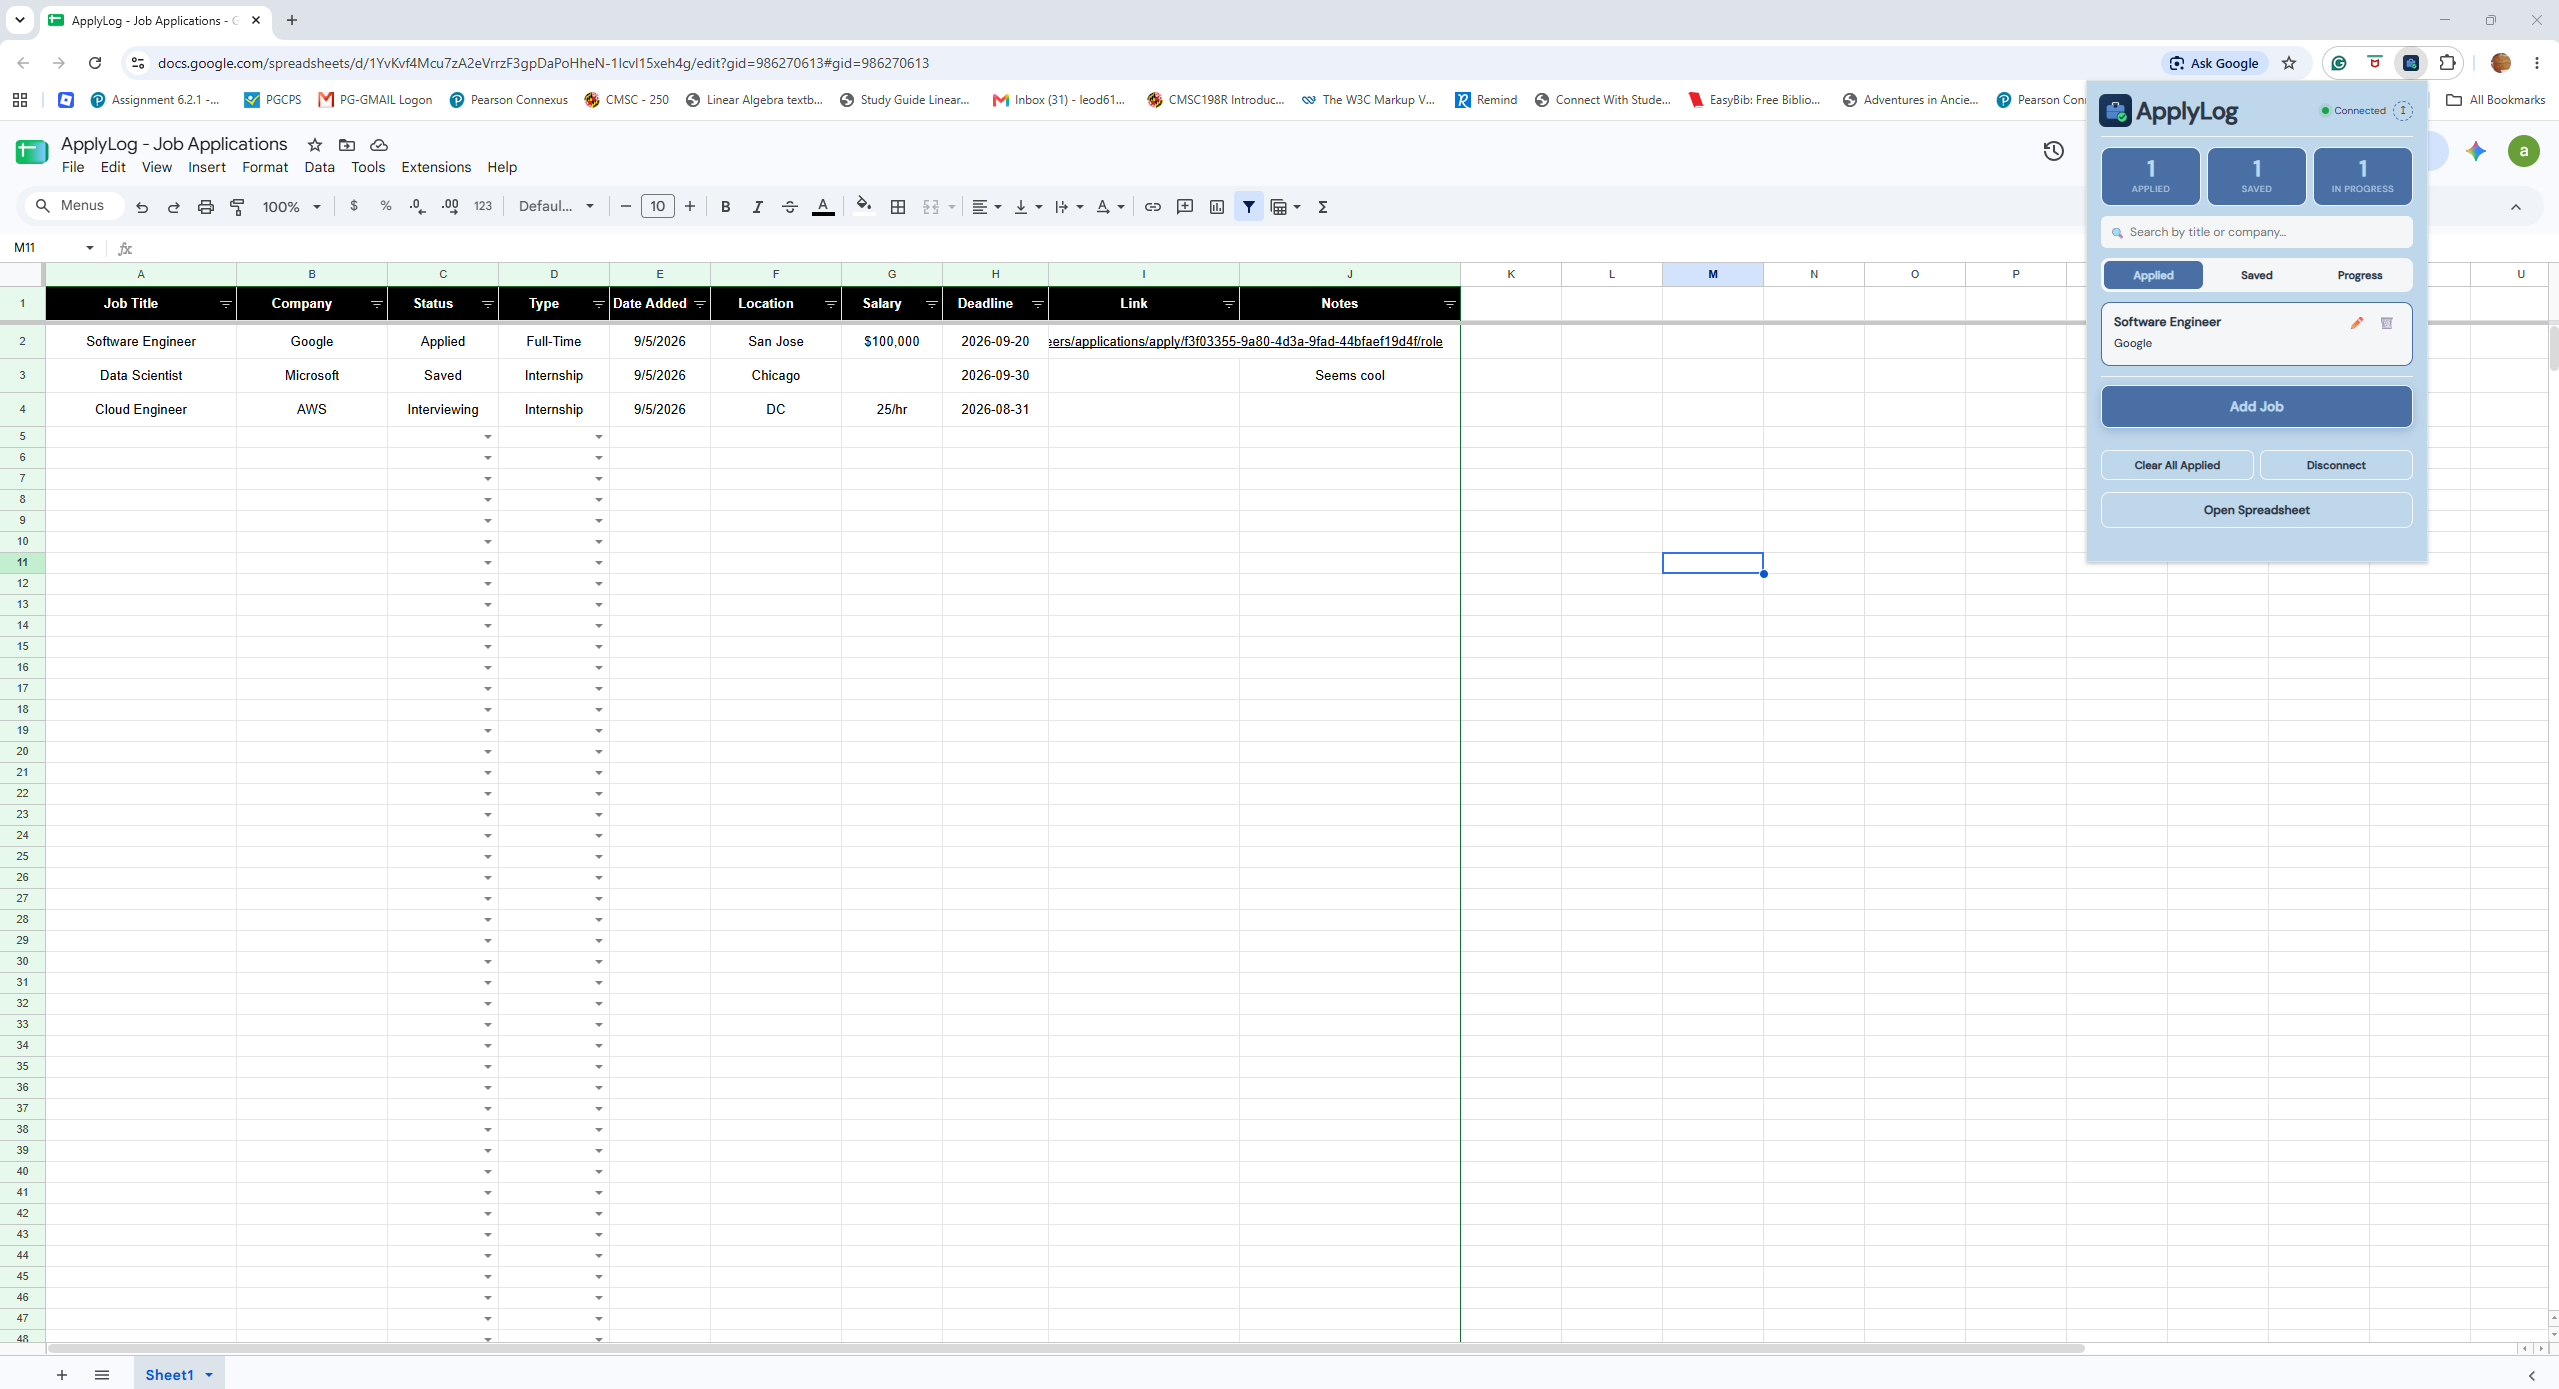Viewport: 2559px width, 1389px height.
Task: Open Sheet1 tab options arrow
Action: 209,1375
